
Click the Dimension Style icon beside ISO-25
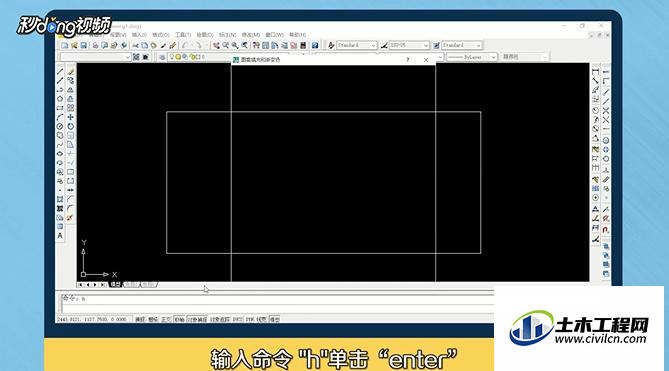click(384, 45)
